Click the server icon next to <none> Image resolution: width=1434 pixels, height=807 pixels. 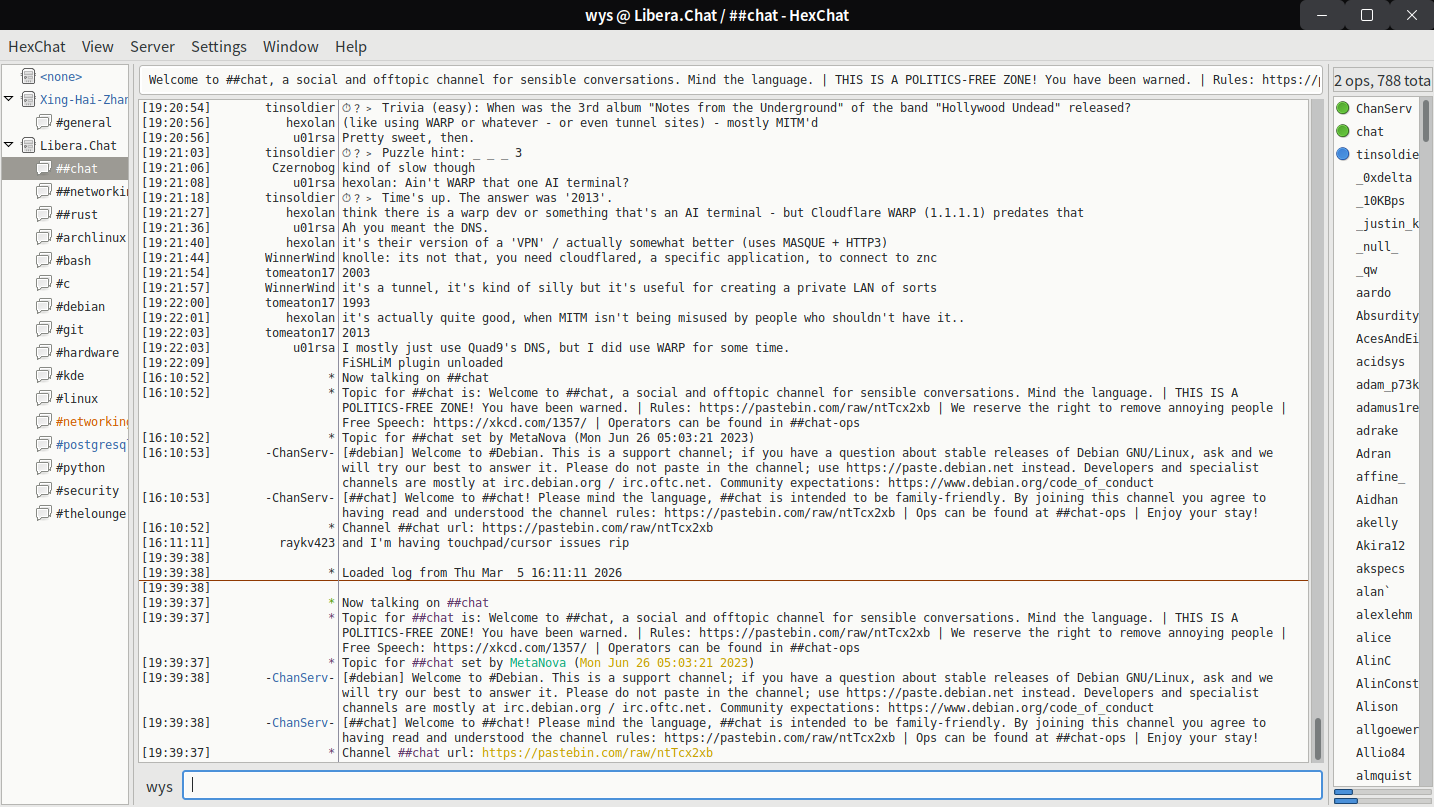[x=27, y=76]
